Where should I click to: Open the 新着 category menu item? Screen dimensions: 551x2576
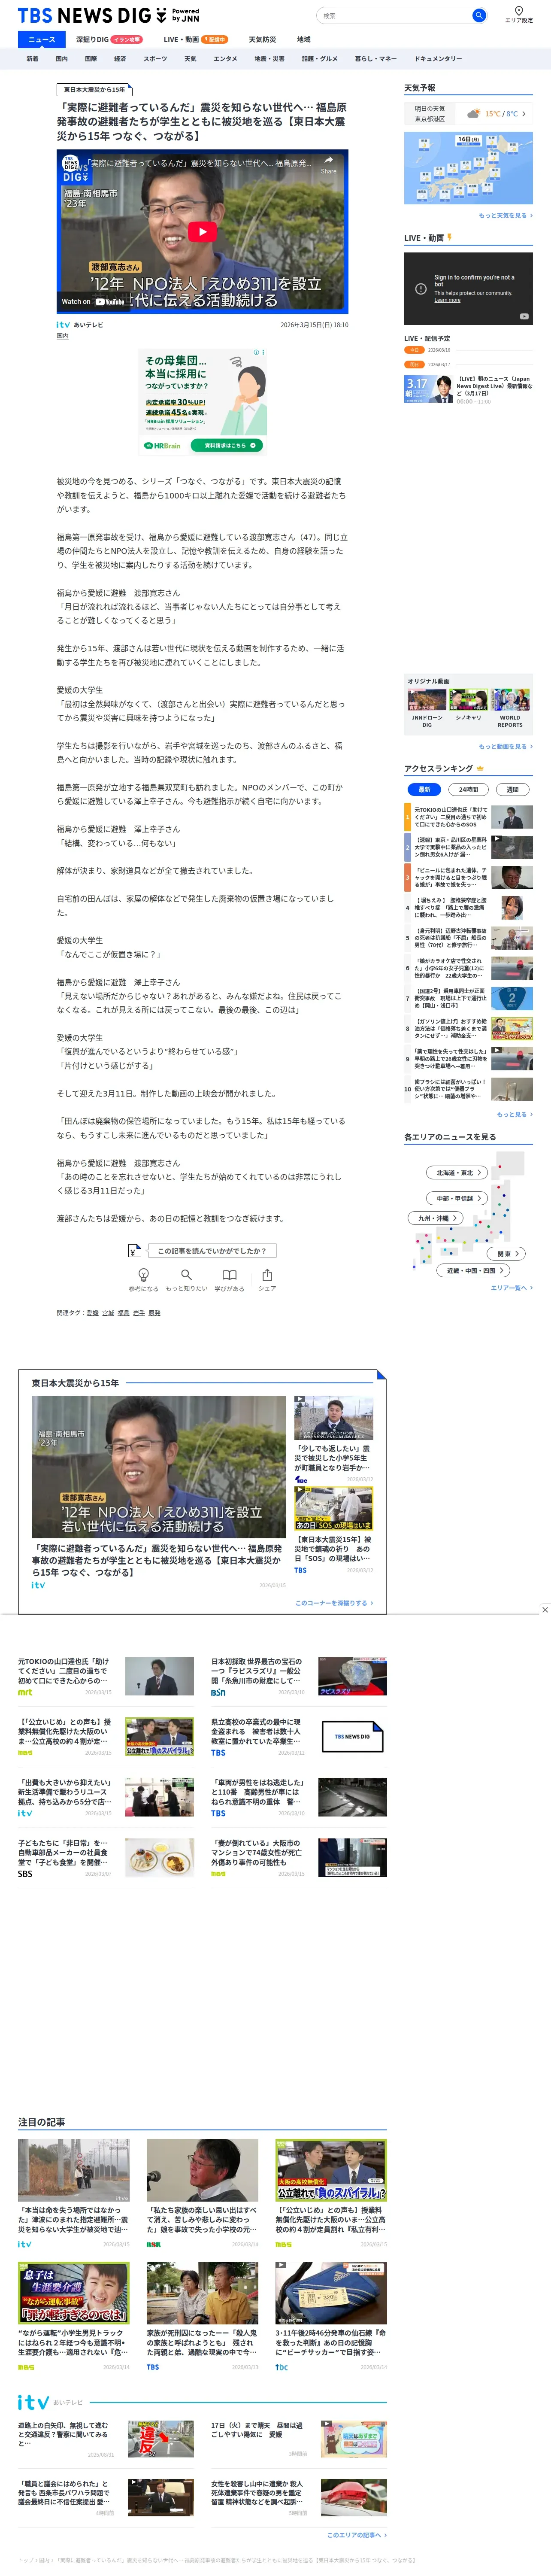point(32,59)
